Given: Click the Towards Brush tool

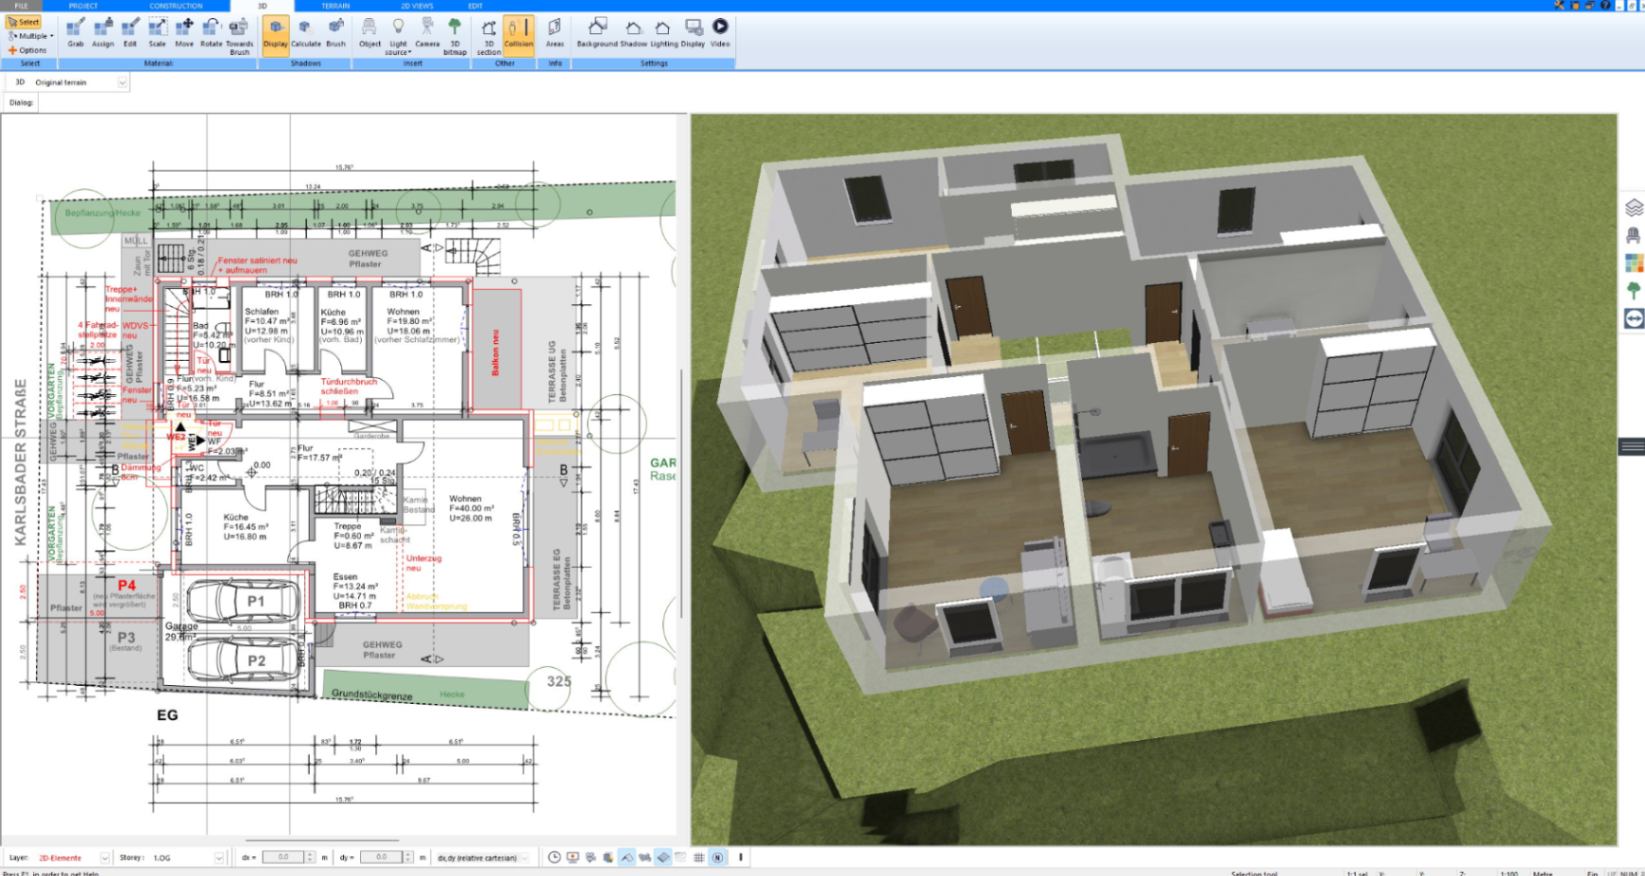Looking at the screenshot, I should point(240,36).
